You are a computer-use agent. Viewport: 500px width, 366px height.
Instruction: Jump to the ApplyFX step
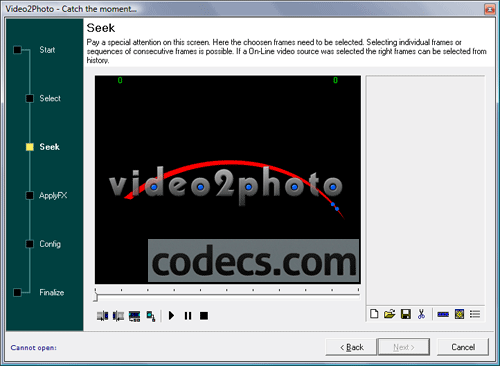[x=53, y=195]
